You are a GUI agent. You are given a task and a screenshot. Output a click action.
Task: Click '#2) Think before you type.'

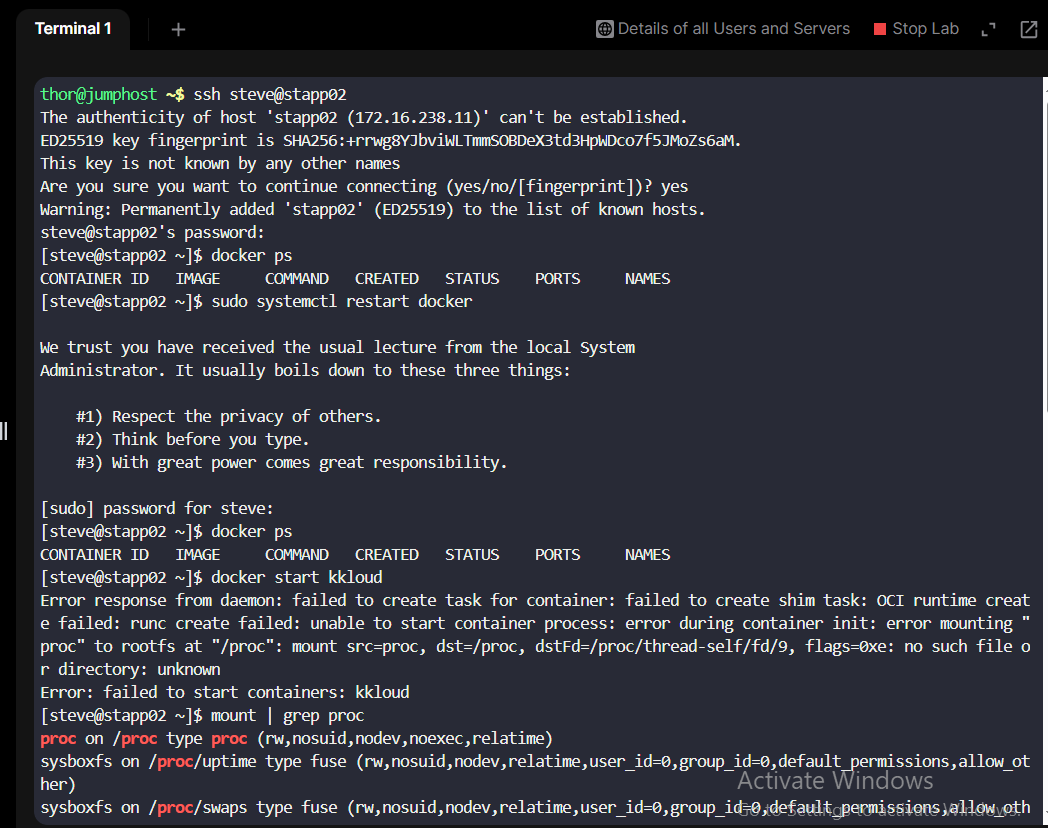[192, 440]
